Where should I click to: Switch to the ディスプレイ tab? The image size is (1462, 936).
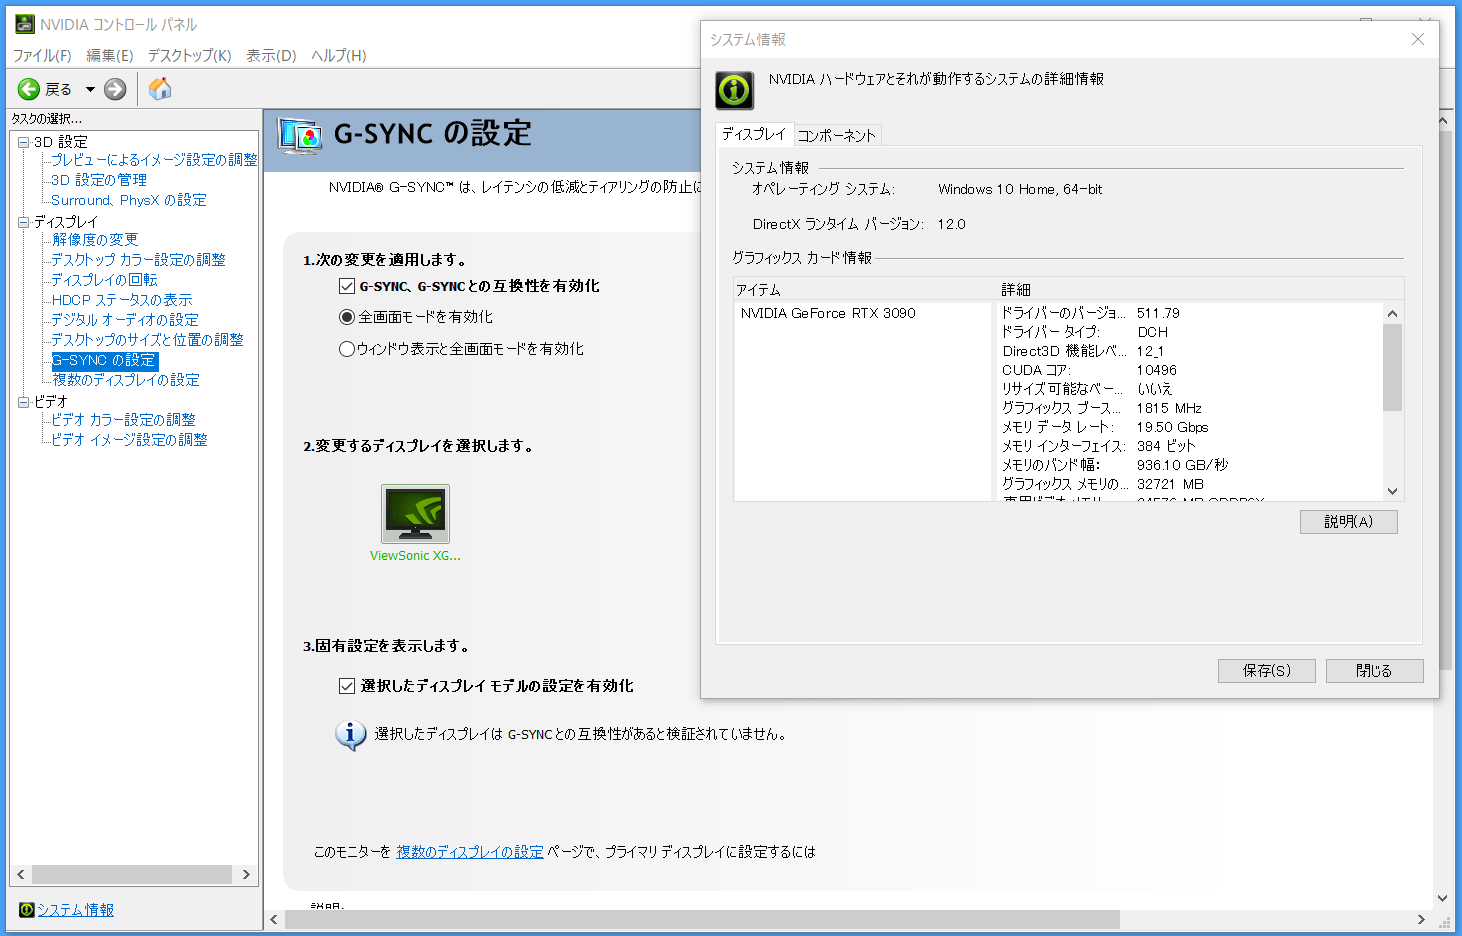click(754, 134)
